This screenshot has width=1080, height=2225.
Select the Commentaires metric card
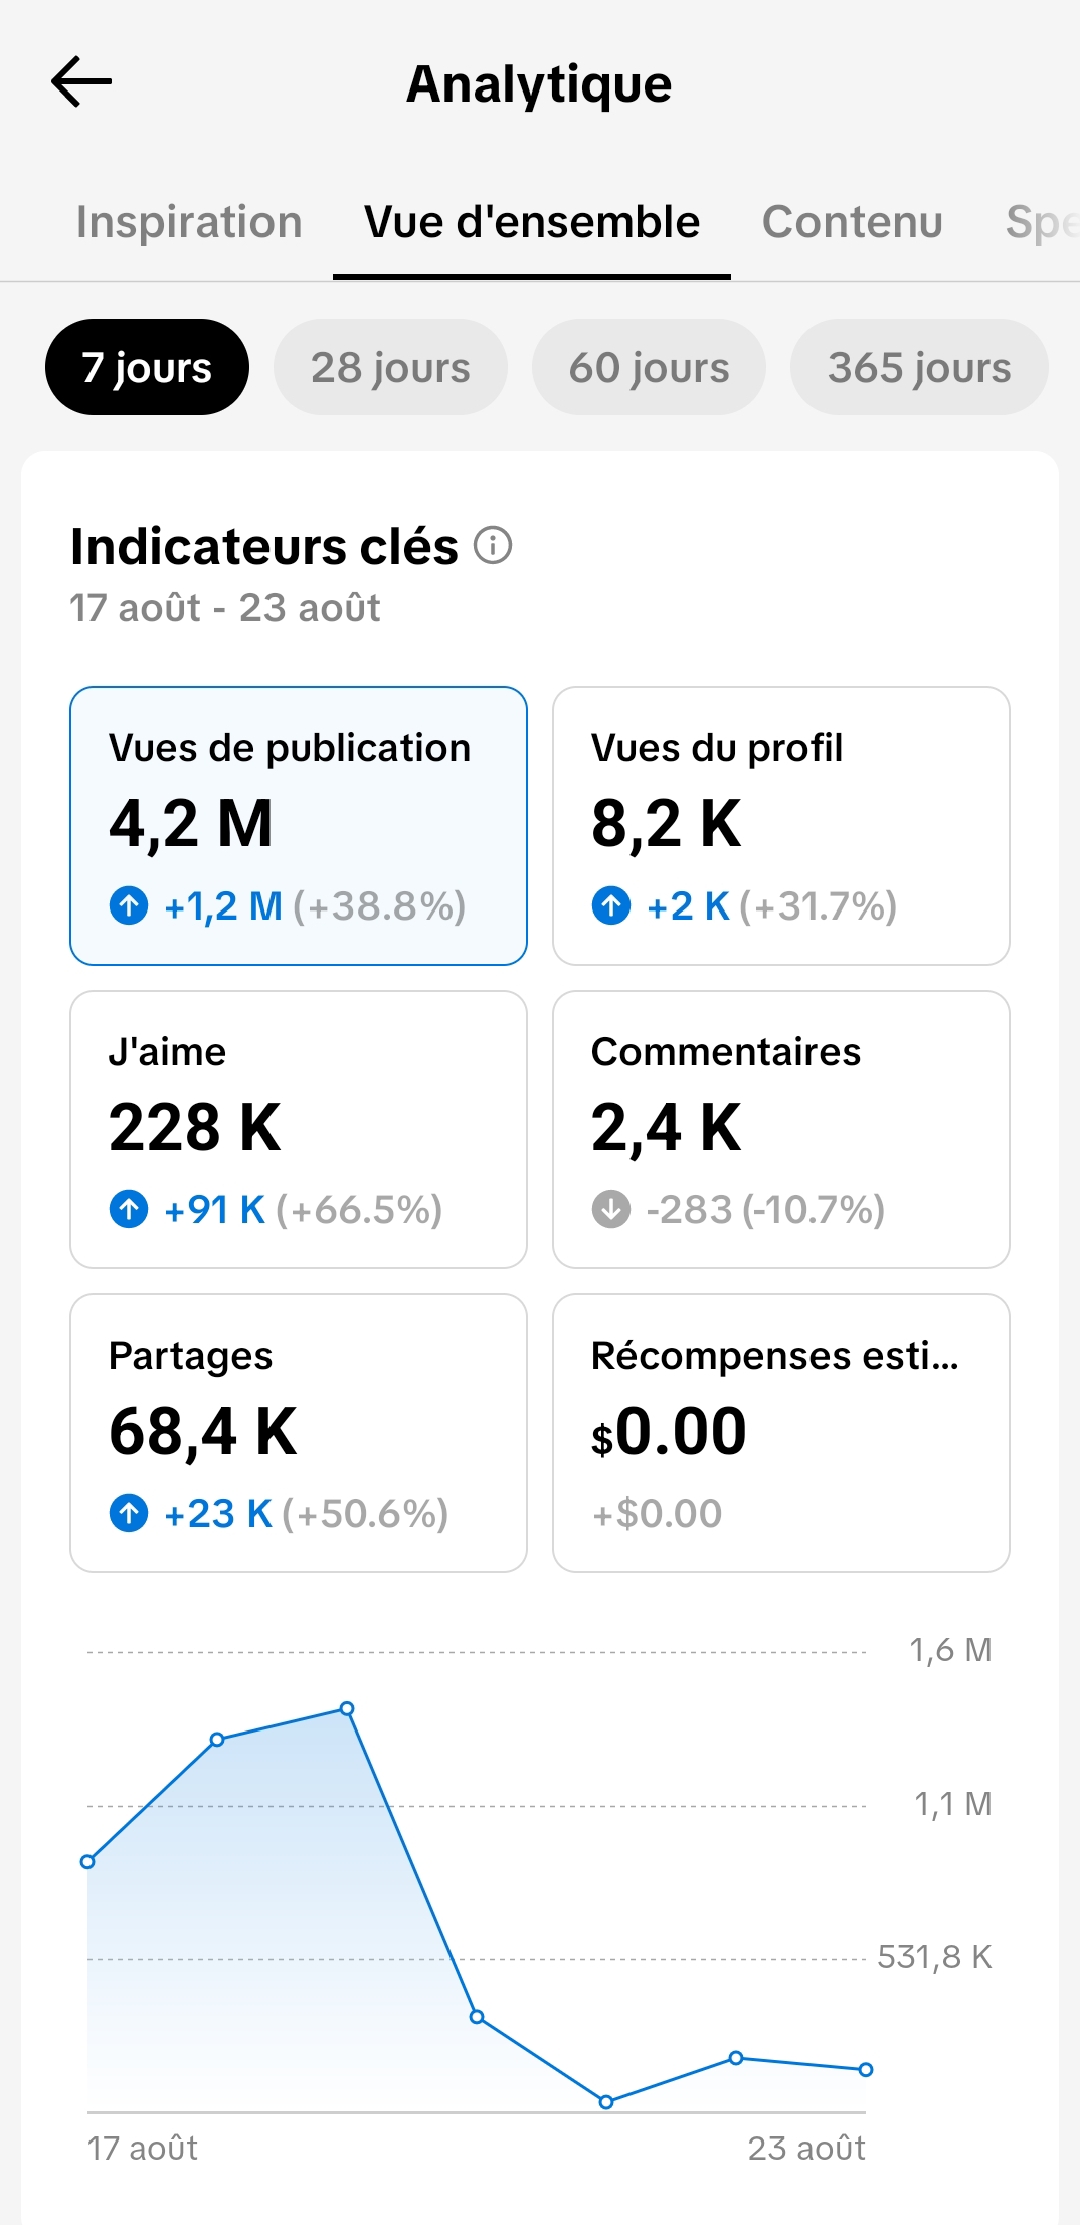tap(781, 1130)
